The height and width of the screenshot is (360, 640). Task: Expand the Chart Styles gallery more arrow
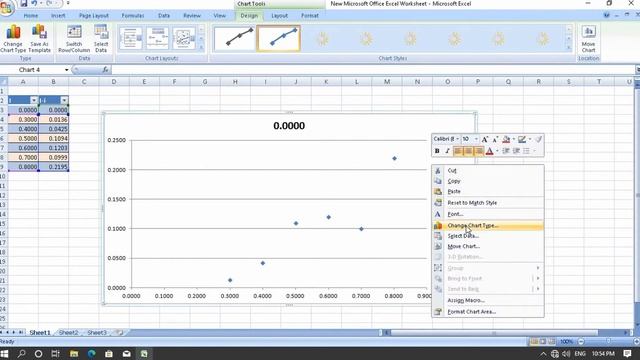(x=569, y=48)
